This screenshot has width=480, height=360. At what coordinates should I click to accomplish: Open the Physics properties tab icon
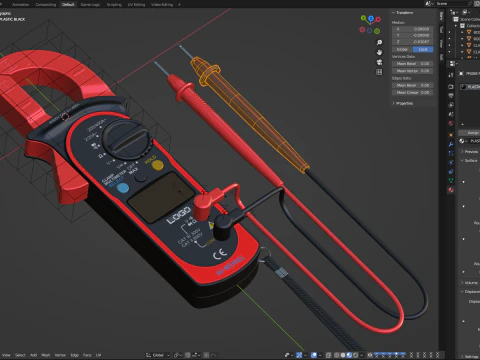point(451,162)
